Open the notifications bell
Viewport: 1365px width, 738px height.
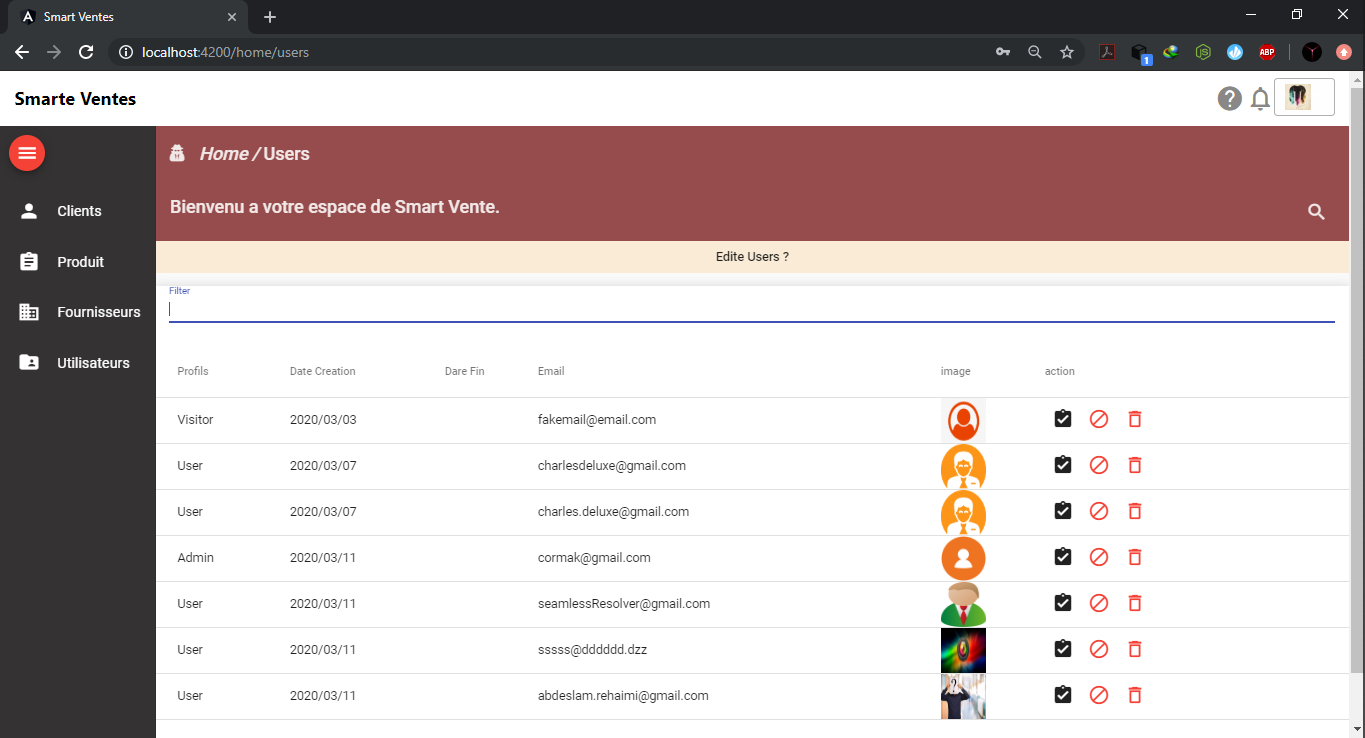coord(1260,98)
